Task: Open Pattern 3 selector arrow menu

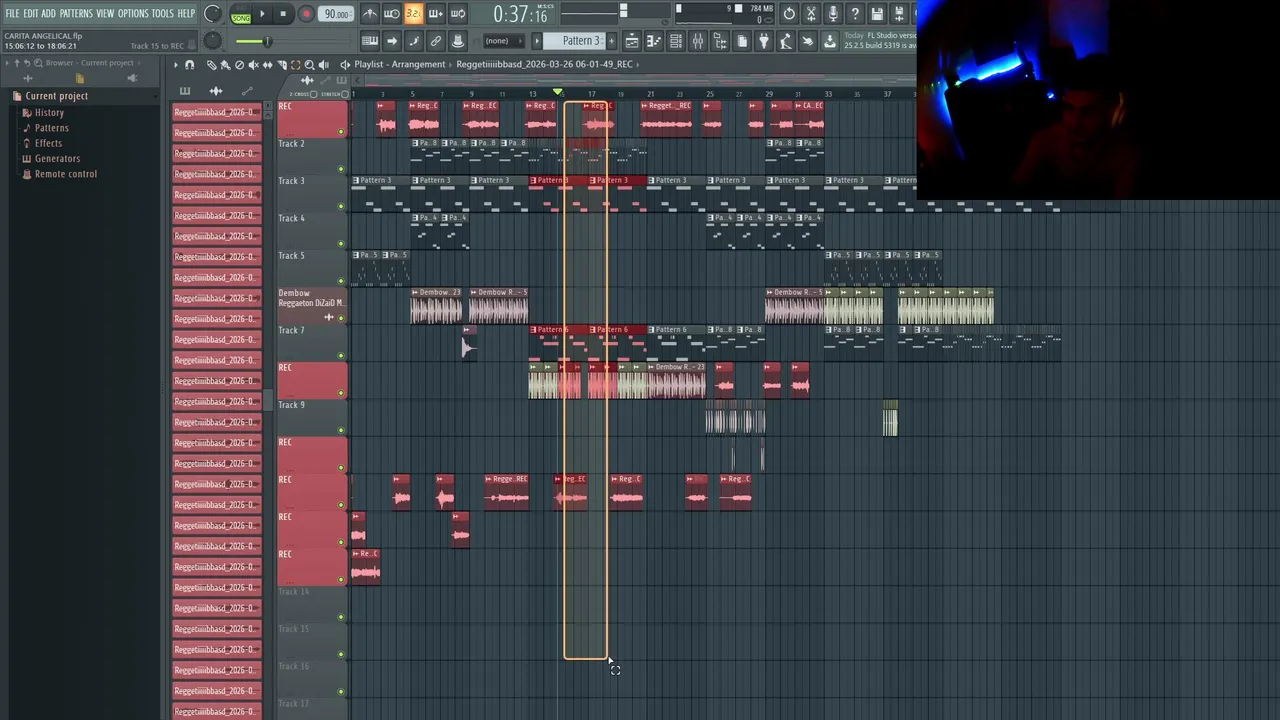Action: point(537,41)
